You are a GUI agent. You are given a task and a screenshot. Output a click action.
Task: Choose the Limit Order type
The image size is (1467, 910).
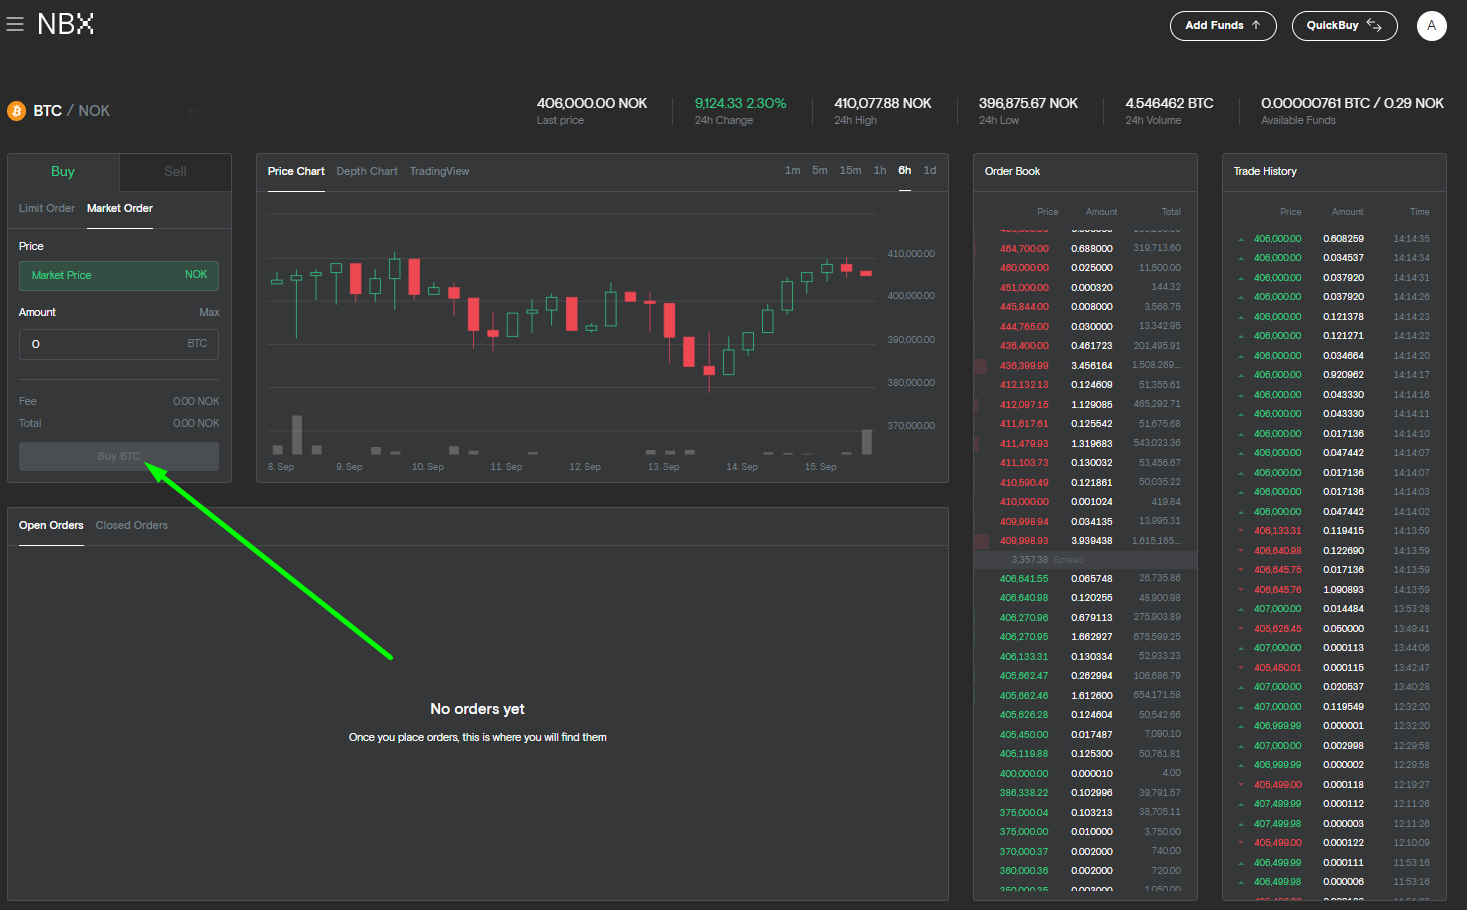(47, 209)
